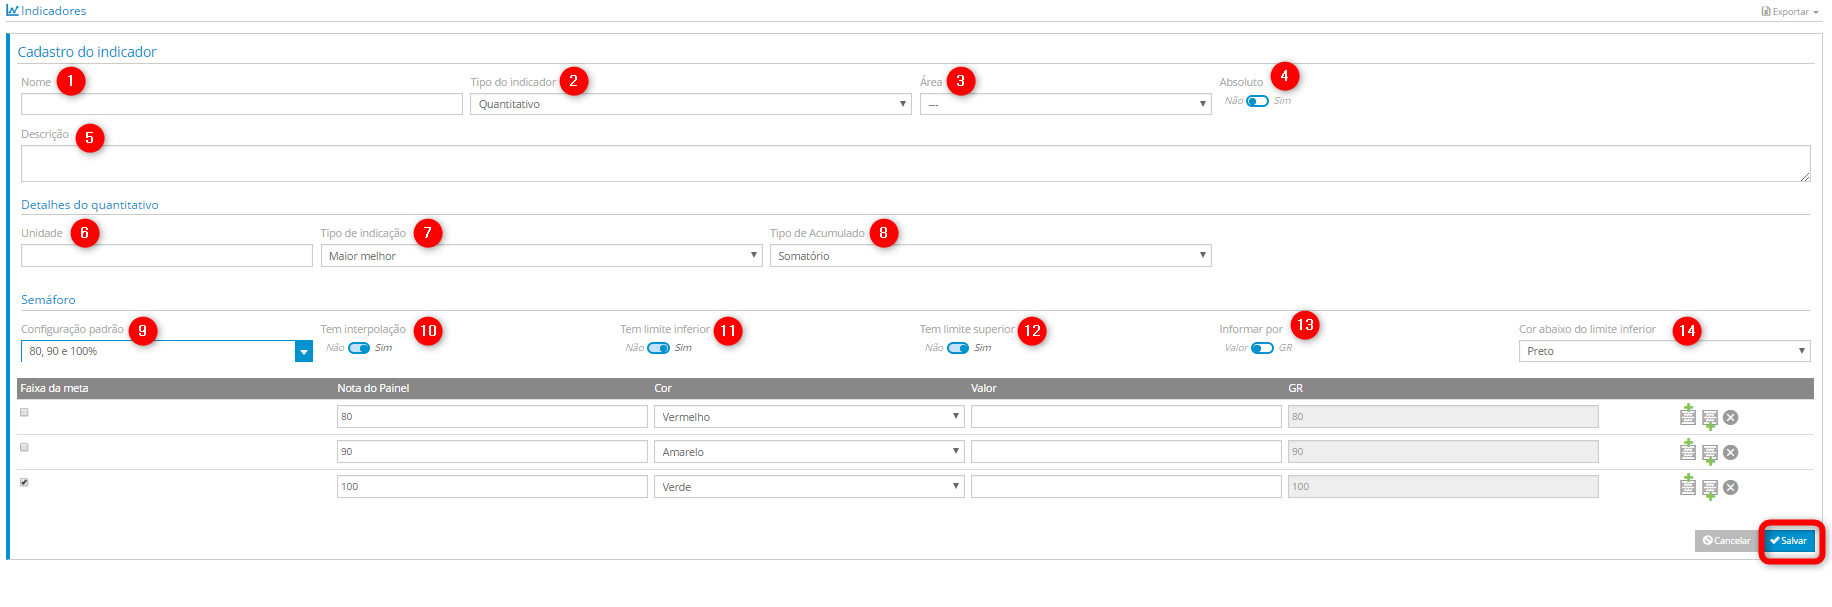This screenshot has width=1832, height=607.
Task: Open the Tipo do indicador dropdown
Action: point(691,104)
